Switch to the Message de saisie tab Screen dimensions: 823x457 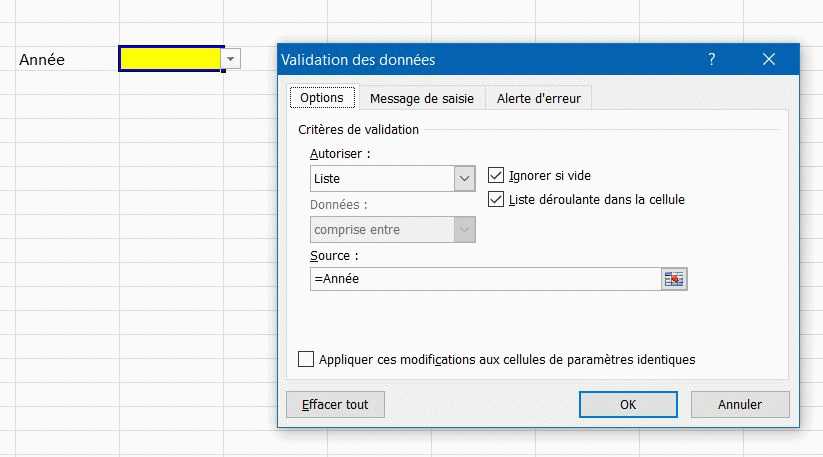422,98
